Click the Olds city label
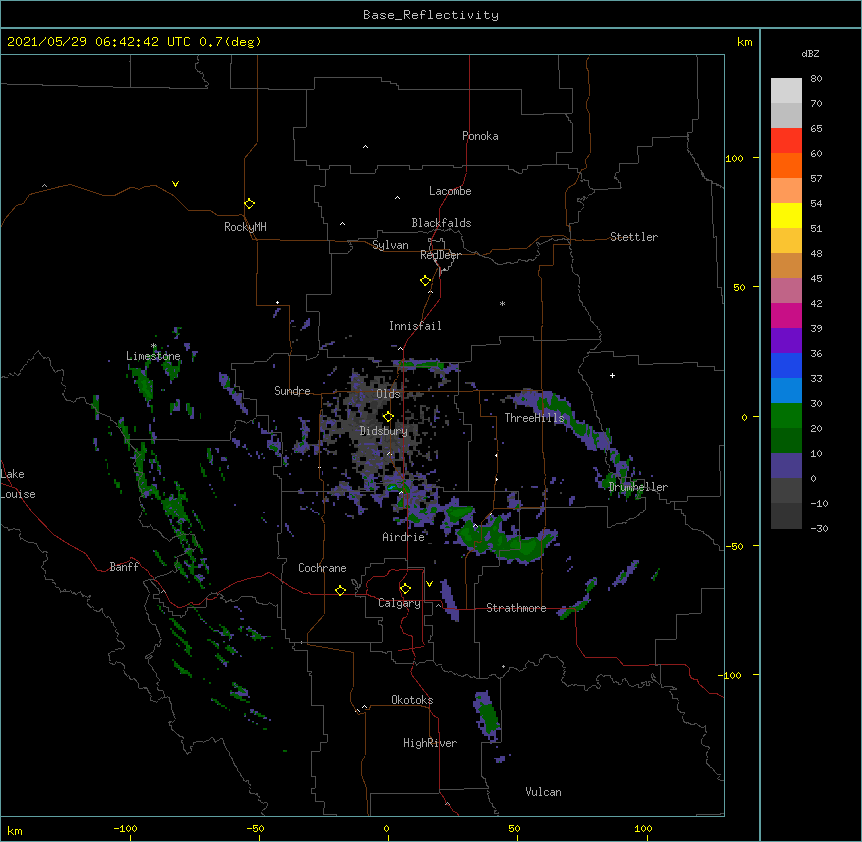862x842 pixels. point(388,394)
